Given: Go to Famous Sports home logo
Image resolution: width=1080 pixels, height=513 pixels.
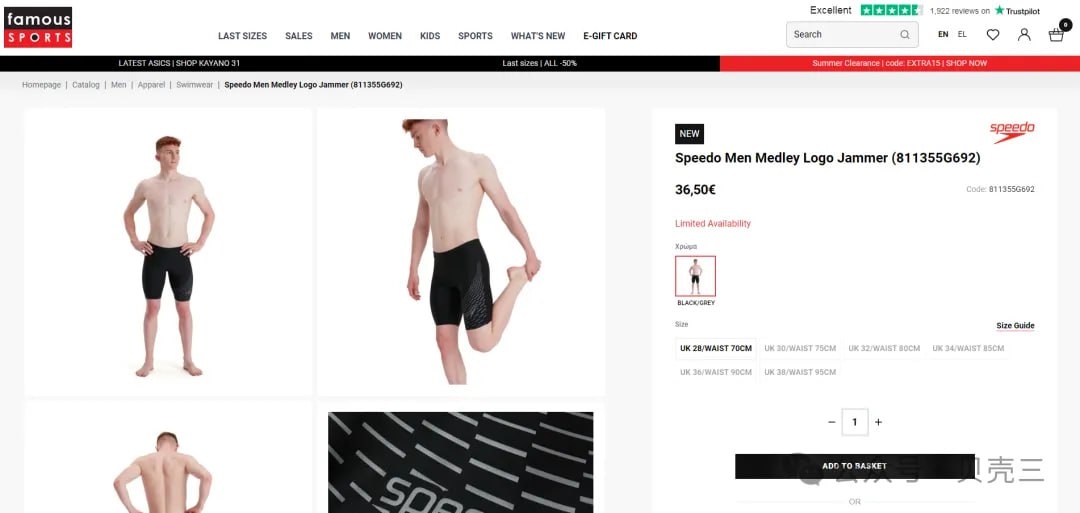Looking at the screenshot, I should point(38,27).
